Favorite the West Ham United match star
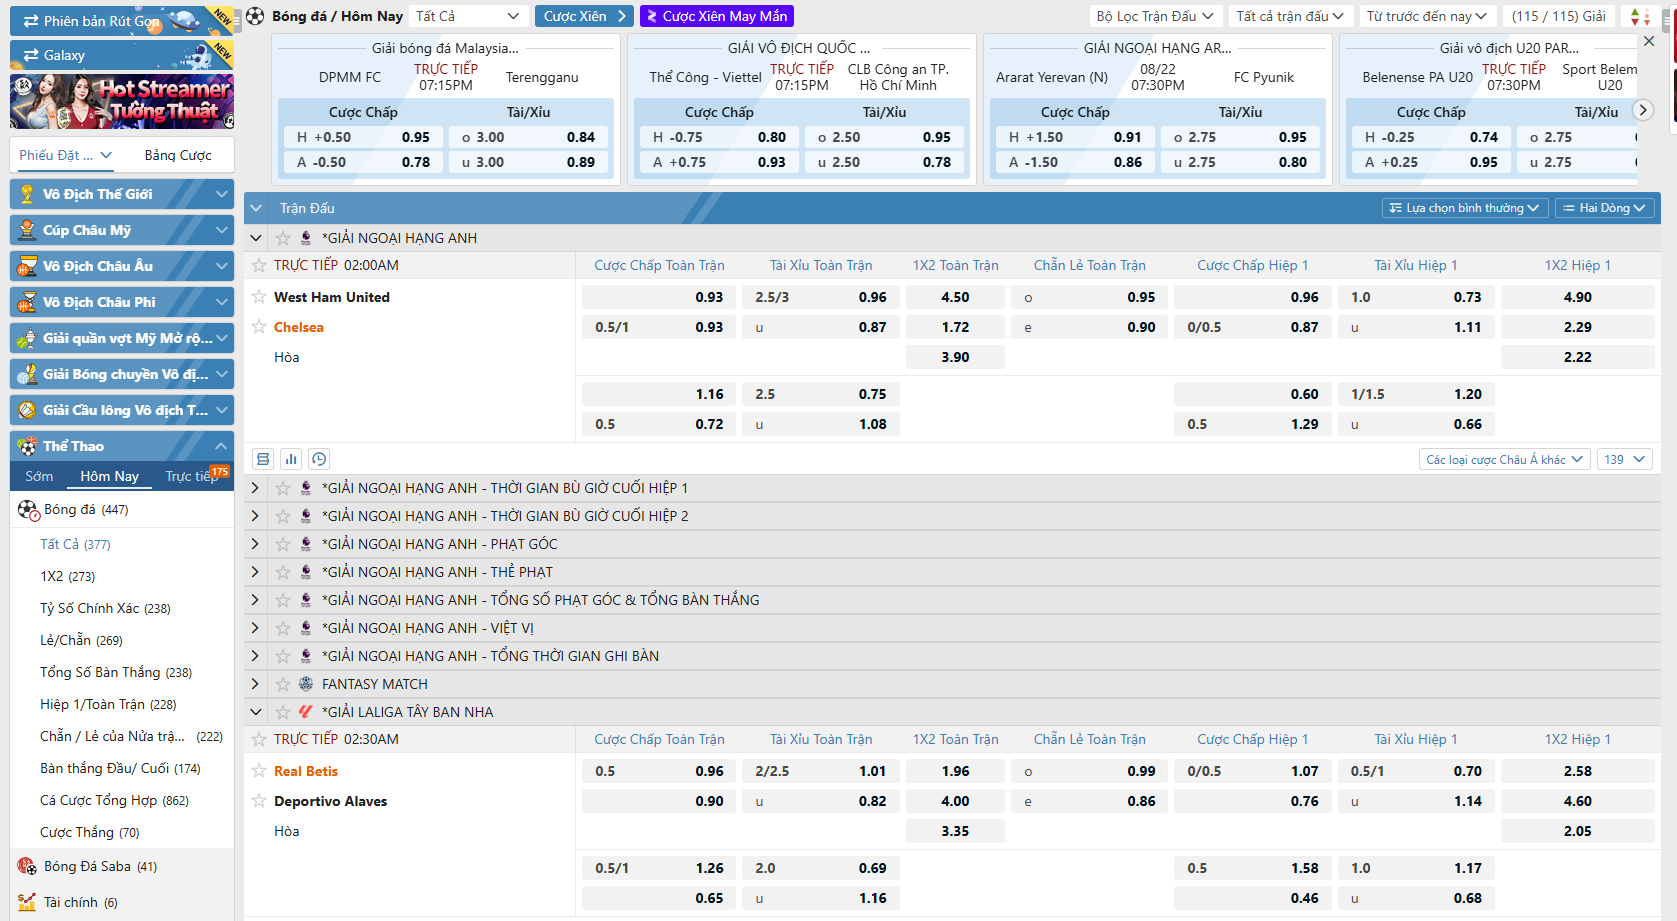Image resolution: width=1677 pixels, height=921 pixels. (x=259, y=297)
